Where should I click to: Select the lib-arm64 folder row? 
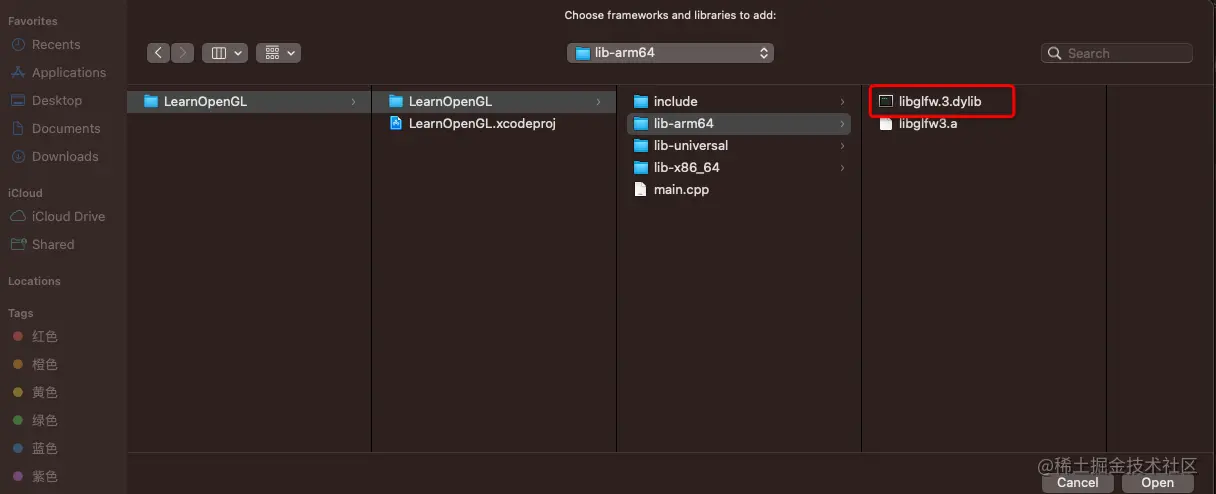[739, 123]
